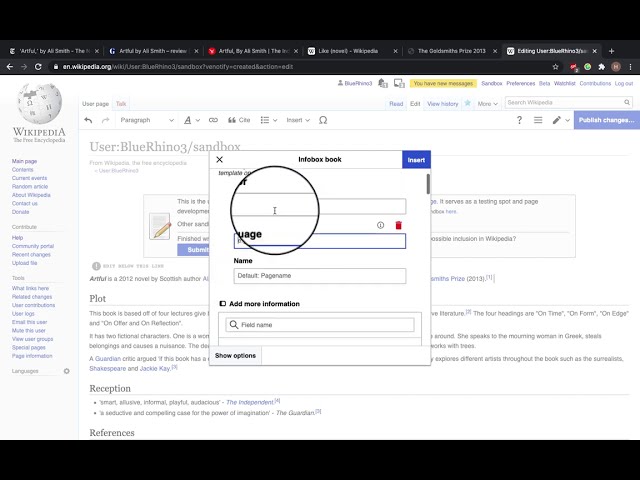This screenshot has height=480, width=640.
Task: Open What links here in Tools
Action: [30, 288]
